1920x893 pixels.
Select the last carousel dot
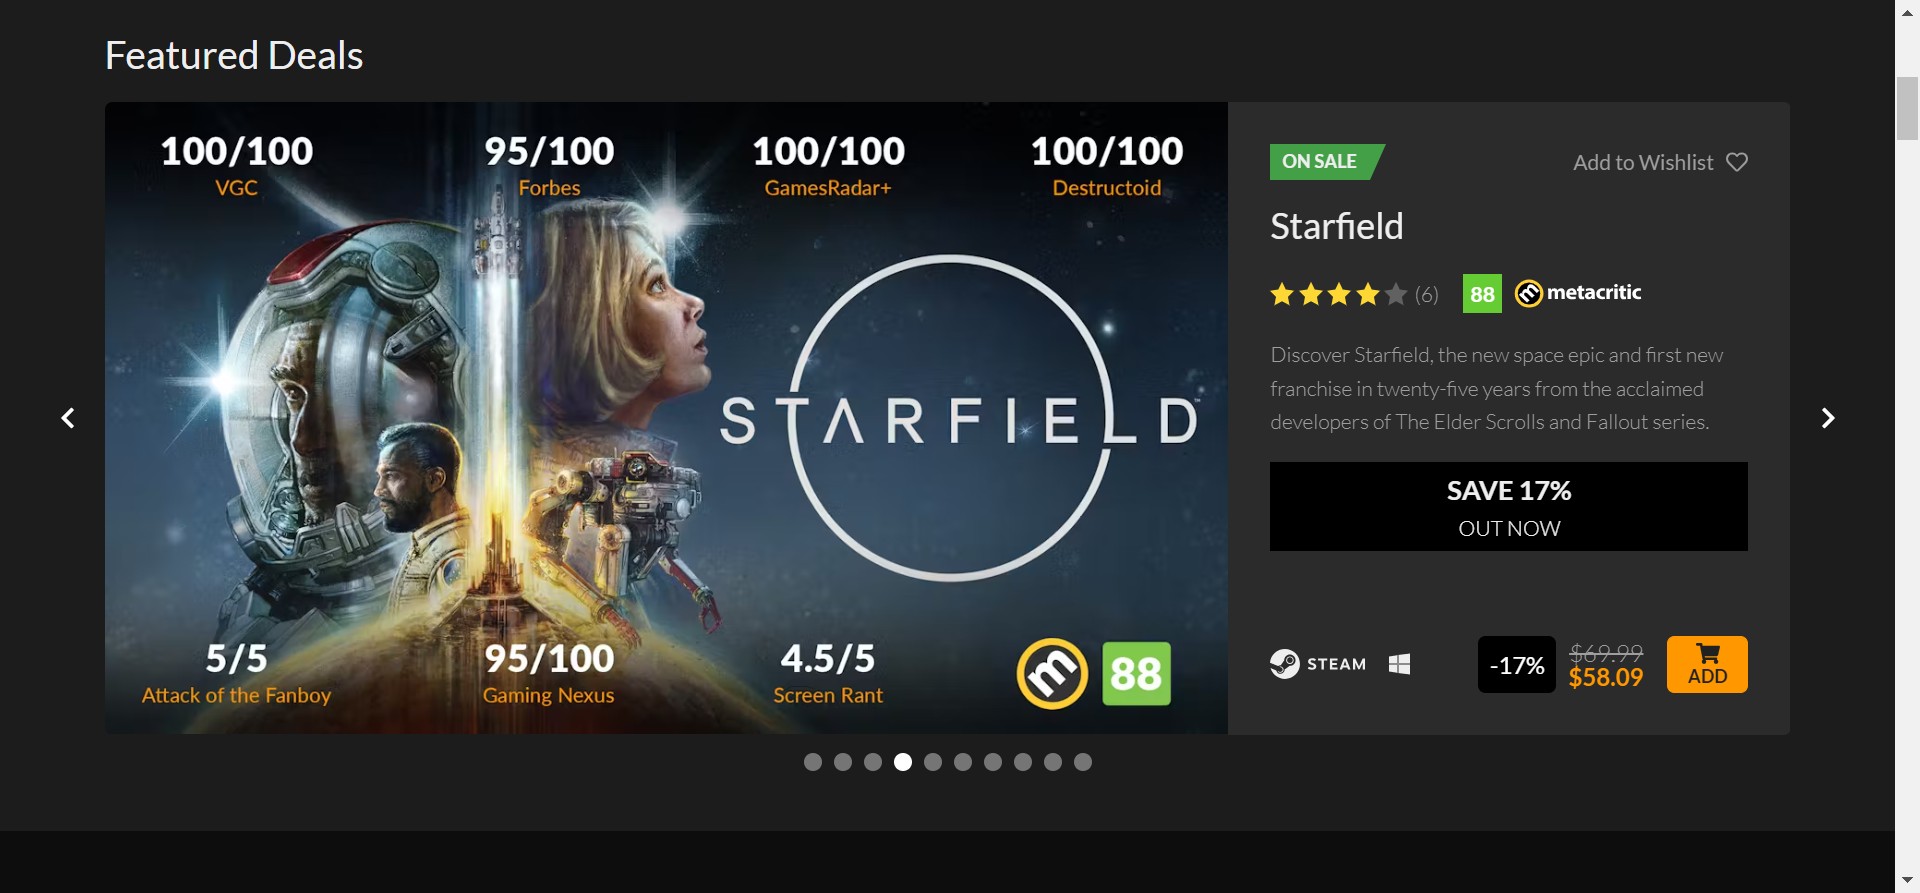[1083, 762]
